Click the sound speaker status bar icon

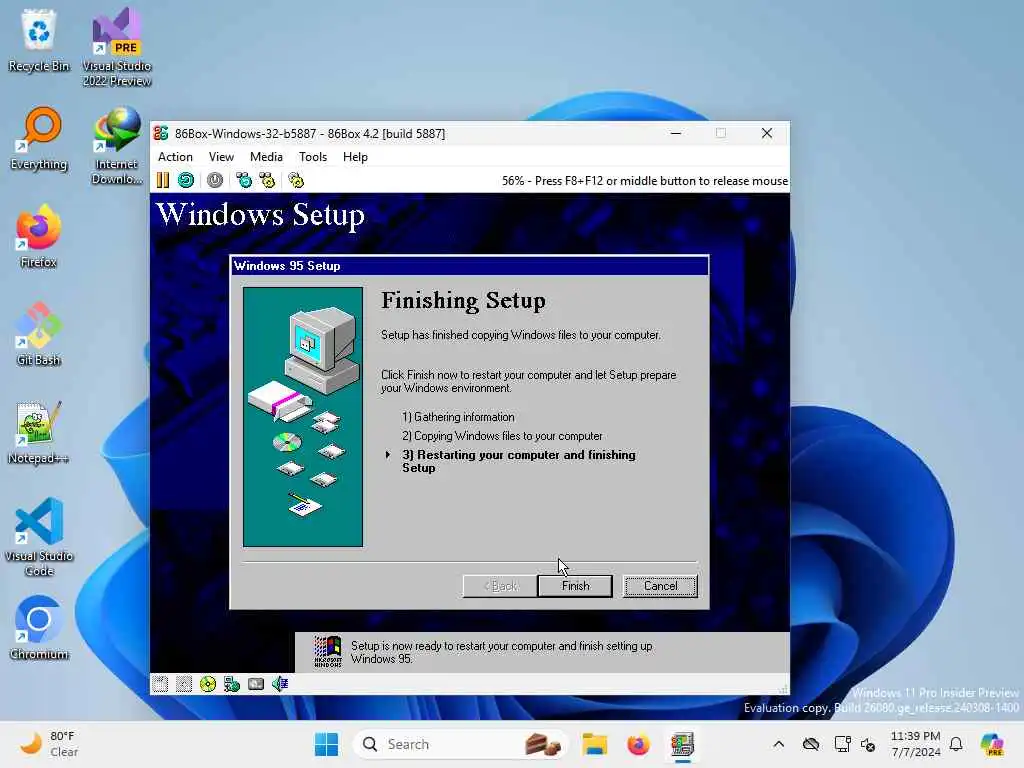[280, 684]
